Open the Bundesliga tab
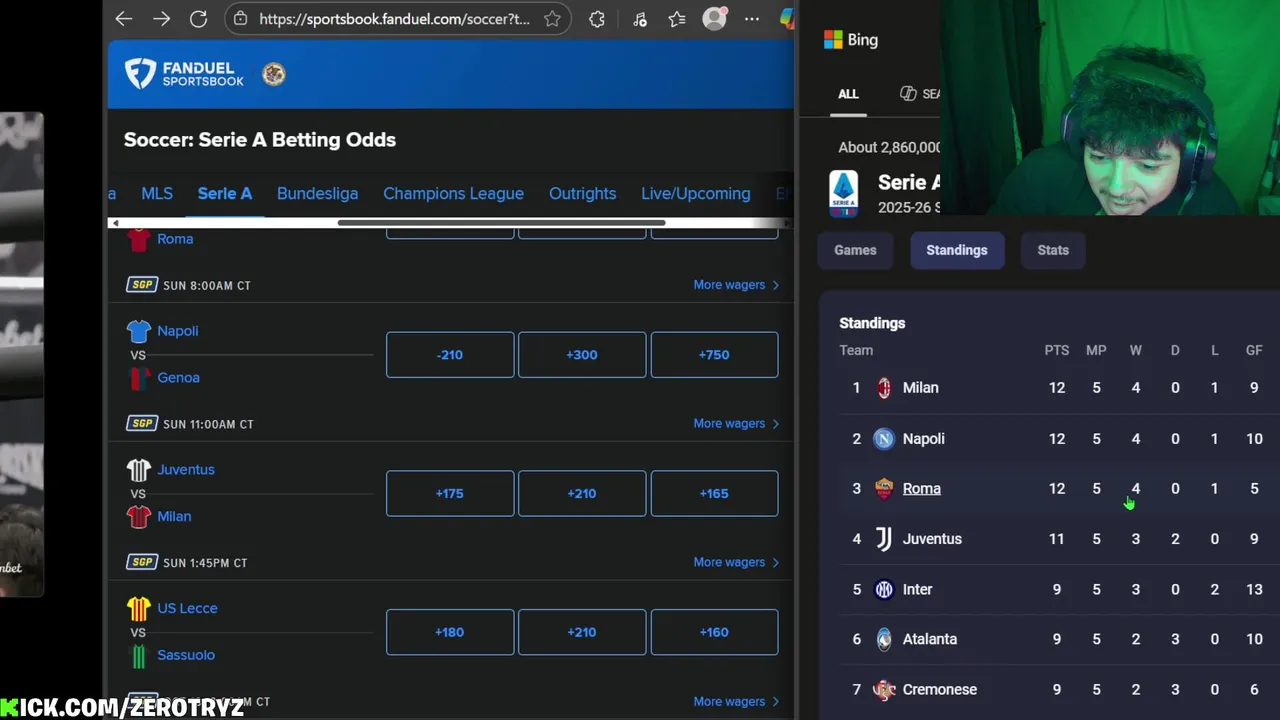This screenshot has width=1280, height=720. [317, 194]
